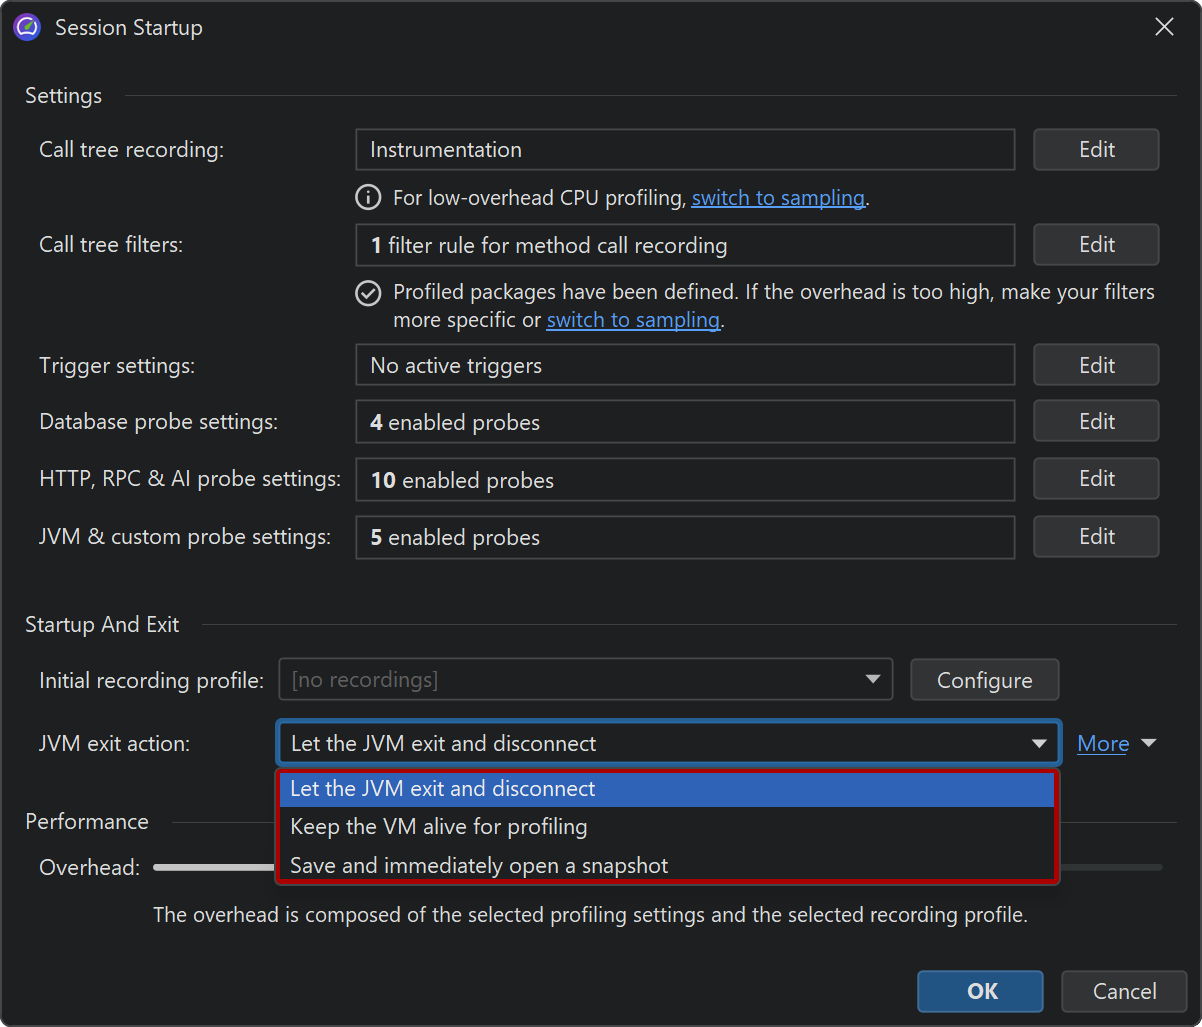1202x1027 pixels.
Task: Edit the trigger settings
Action: (1096, 365)
